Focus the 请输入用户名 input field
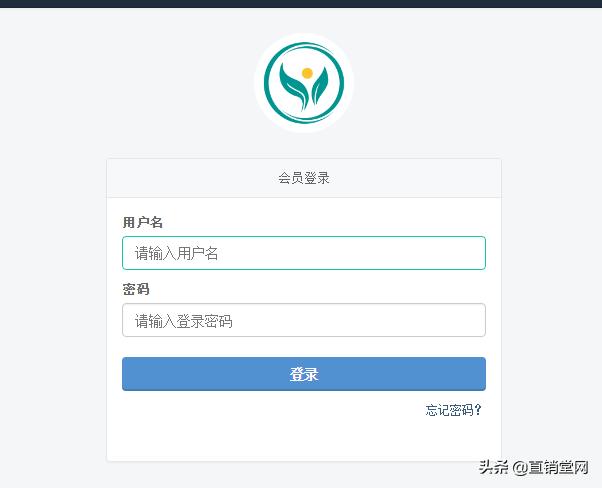The width and height of the screenshot is (602, 488). coord(304,253)
